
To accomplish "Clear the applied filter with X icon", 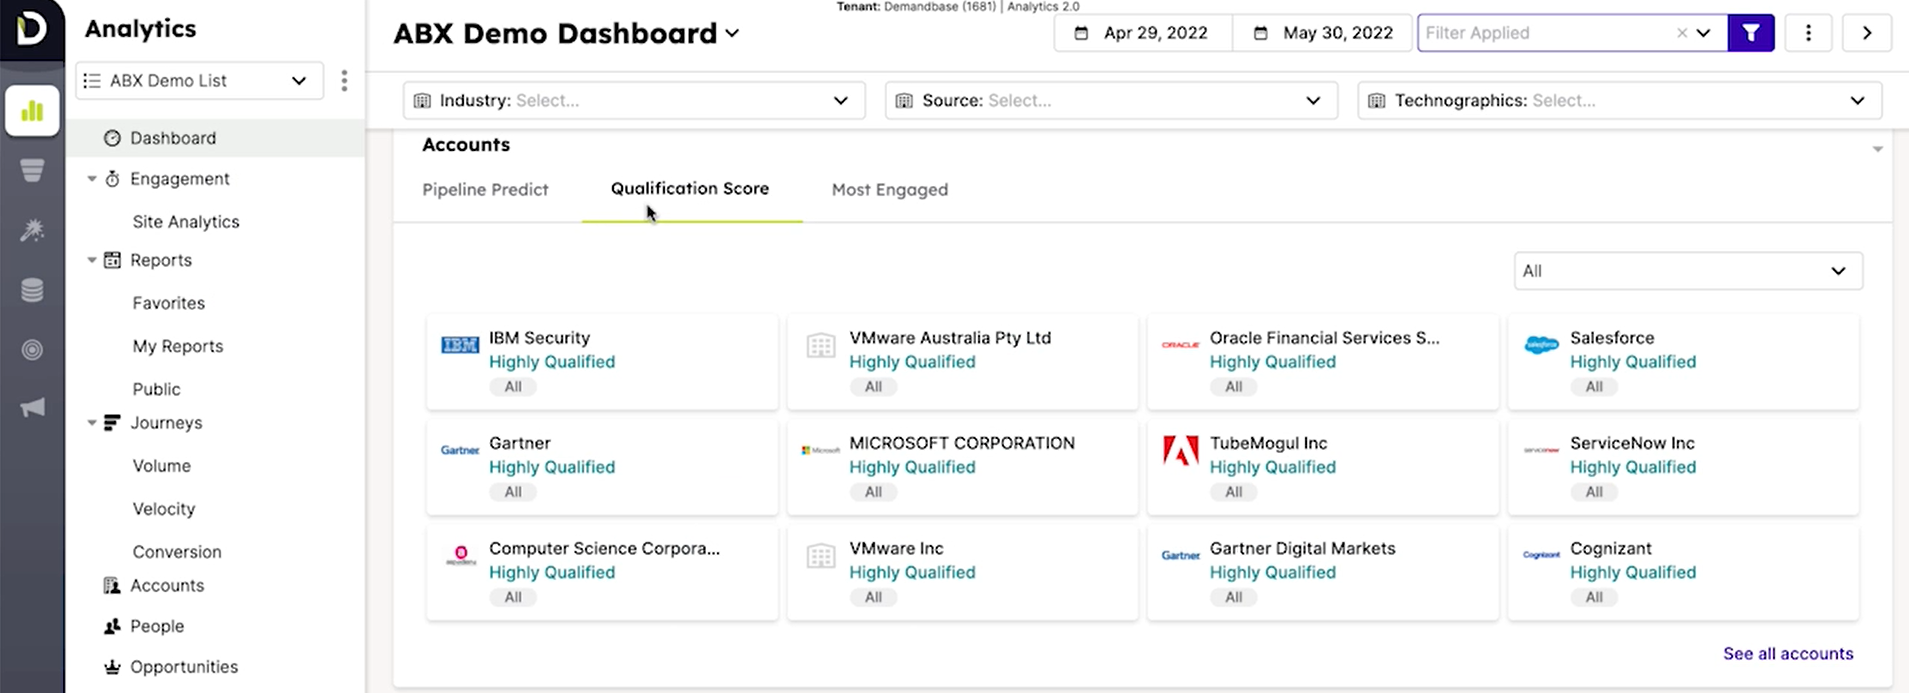I will point(1681,33).
